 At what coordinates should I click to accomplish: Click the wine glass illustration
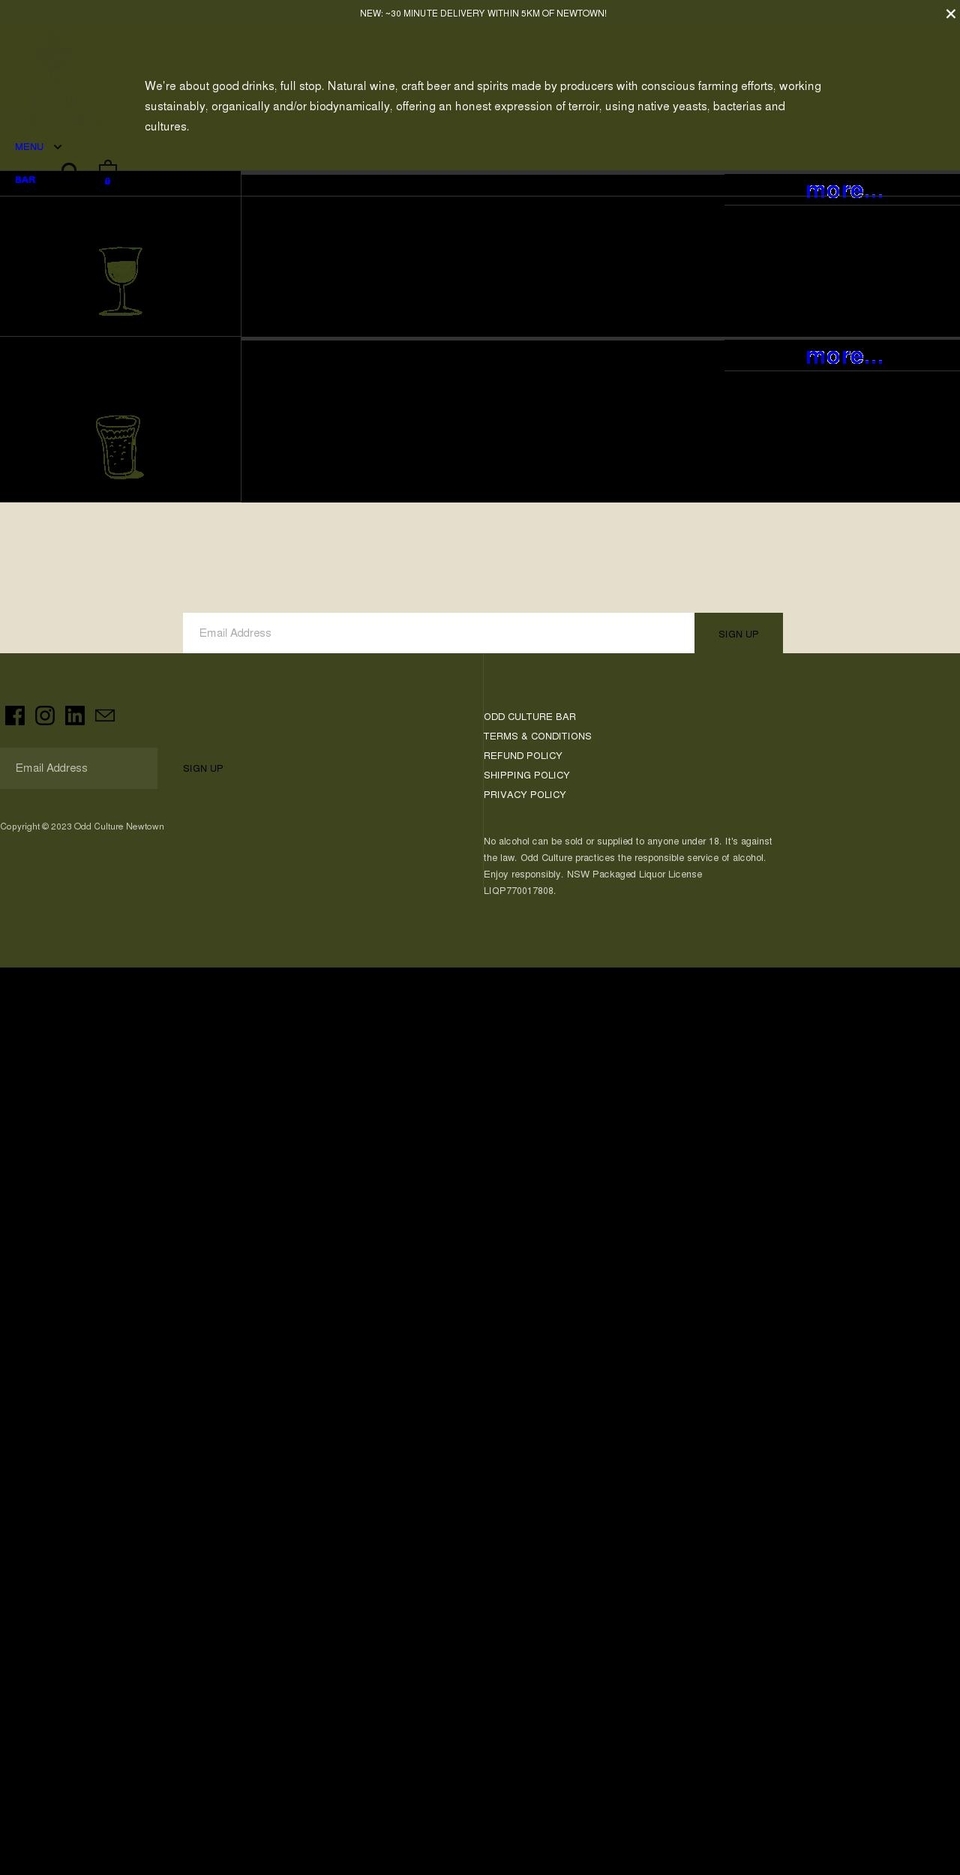(121, 281)
